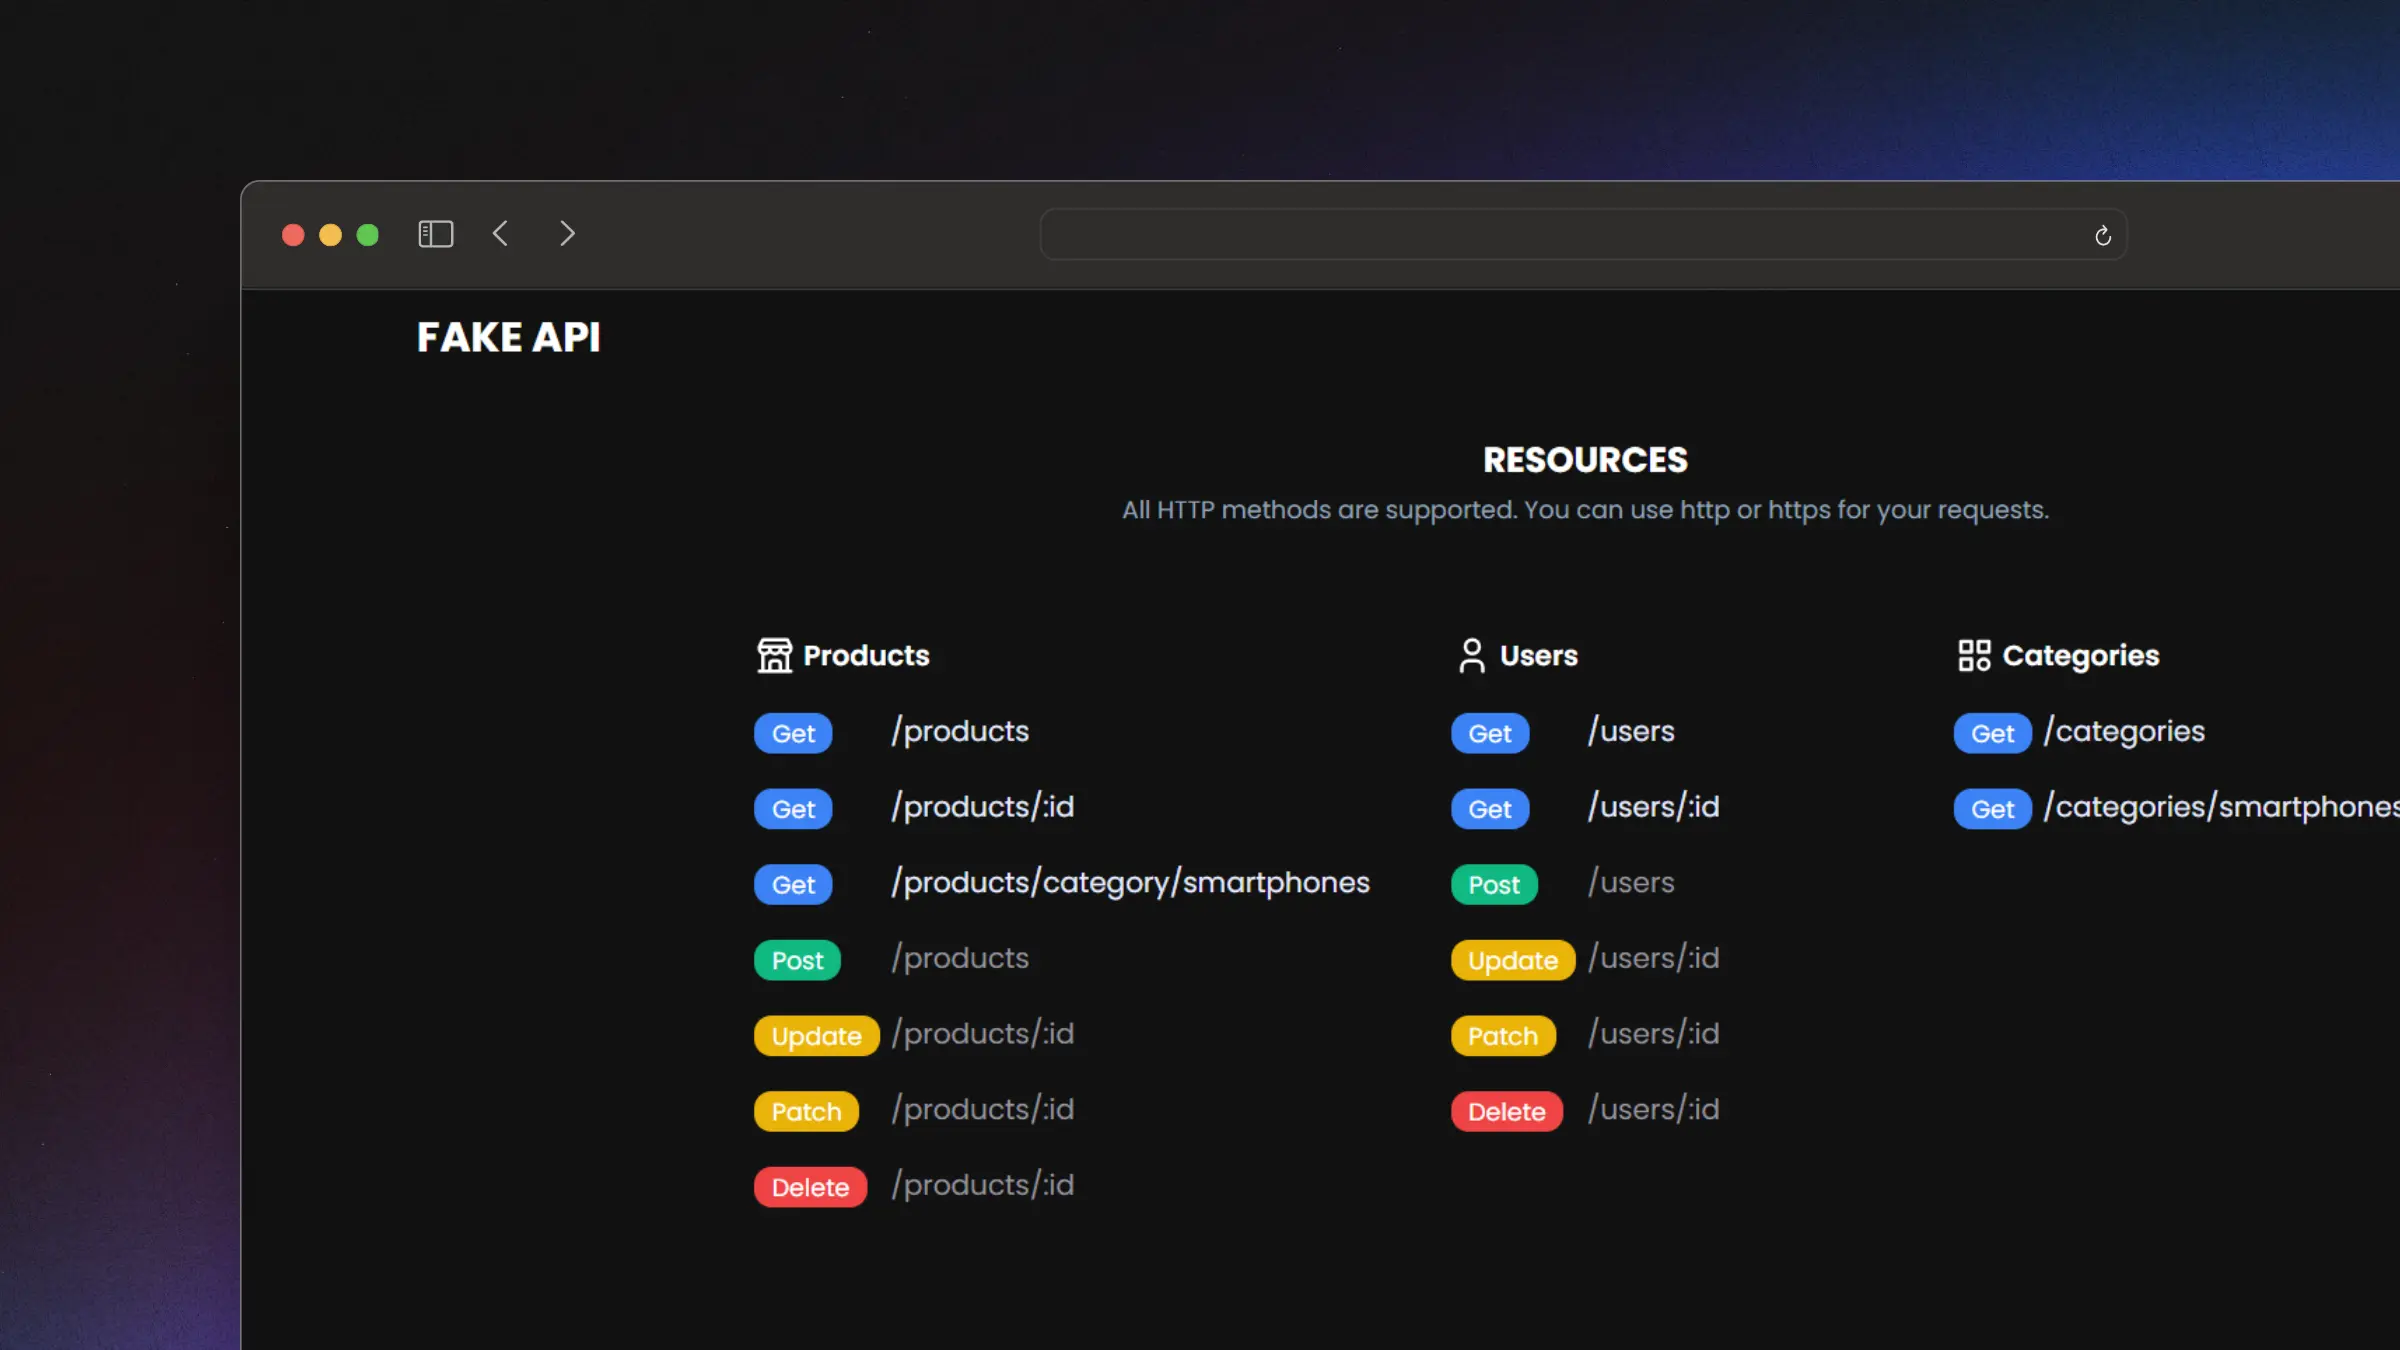Open the Get /products/:id endpoint link
Viewport: 2400px width, 1350px height.
(983, 807)
